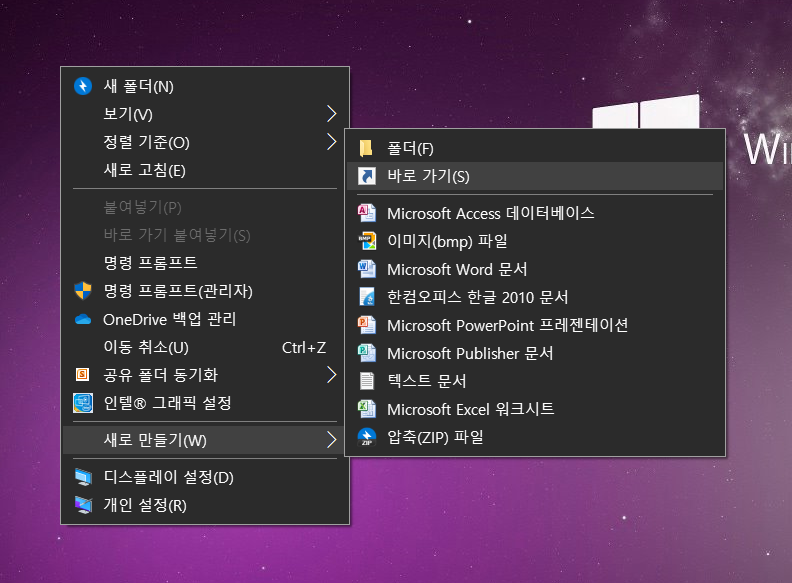The image size is (792, 583).
Task: Click the 바로 가기 shortcut arrow icon
Action: click(x=367, y=176)
